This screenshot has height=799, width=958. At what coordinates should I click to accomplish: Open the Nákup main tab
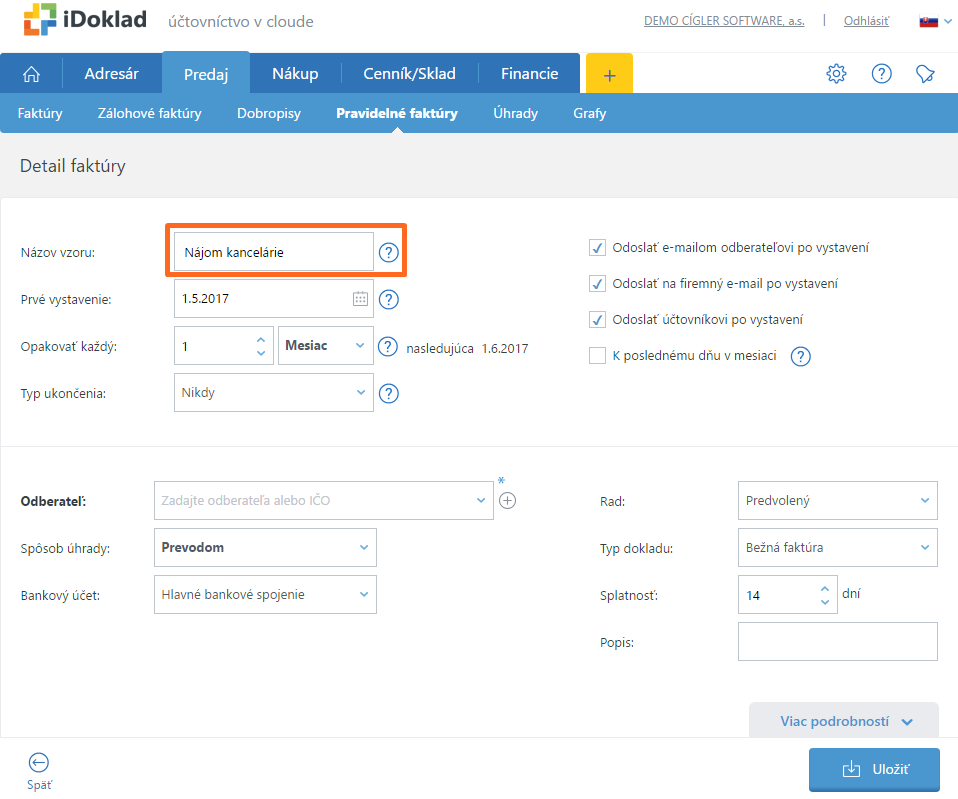tap(295, 73)
